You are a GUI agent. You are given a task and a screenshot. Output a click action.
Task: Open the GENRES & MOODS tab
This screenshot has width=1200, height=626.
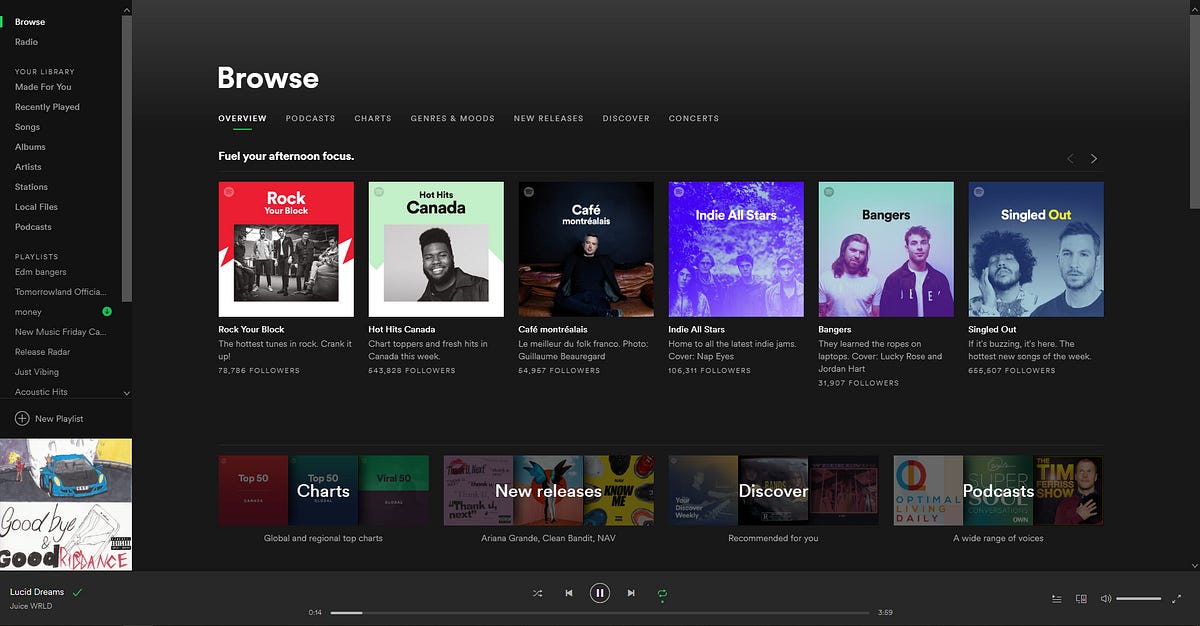[x=452, y=118]
